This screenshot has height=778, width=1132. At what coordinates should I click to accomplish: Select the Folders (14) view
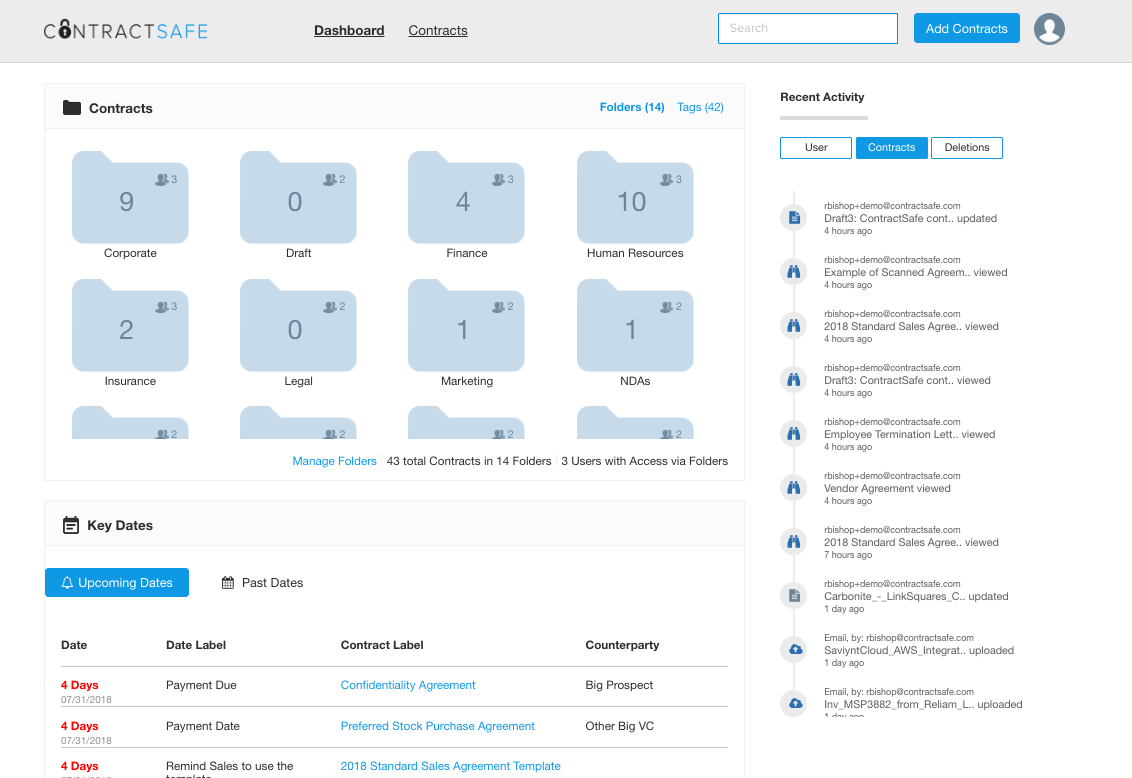pos(632,107)
